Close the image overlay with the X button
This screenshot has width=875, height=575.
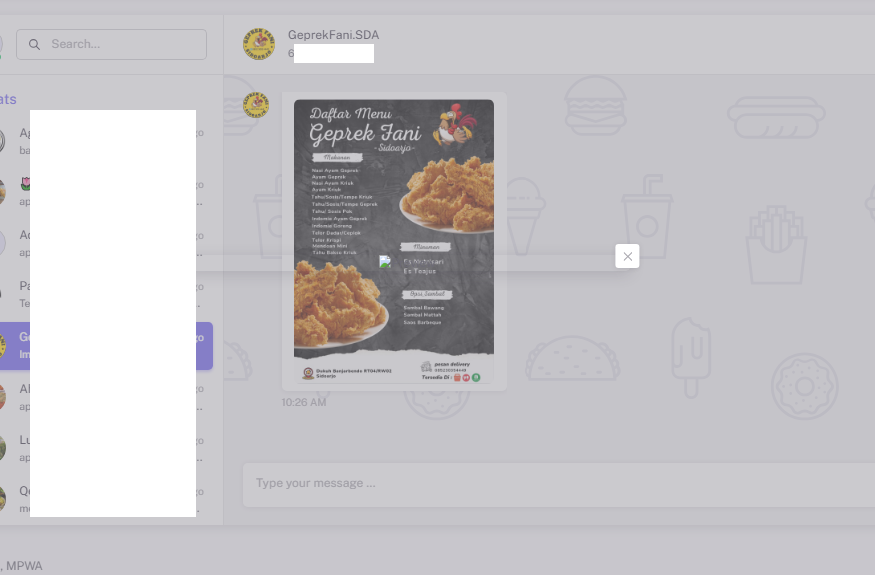click(627, 256)
